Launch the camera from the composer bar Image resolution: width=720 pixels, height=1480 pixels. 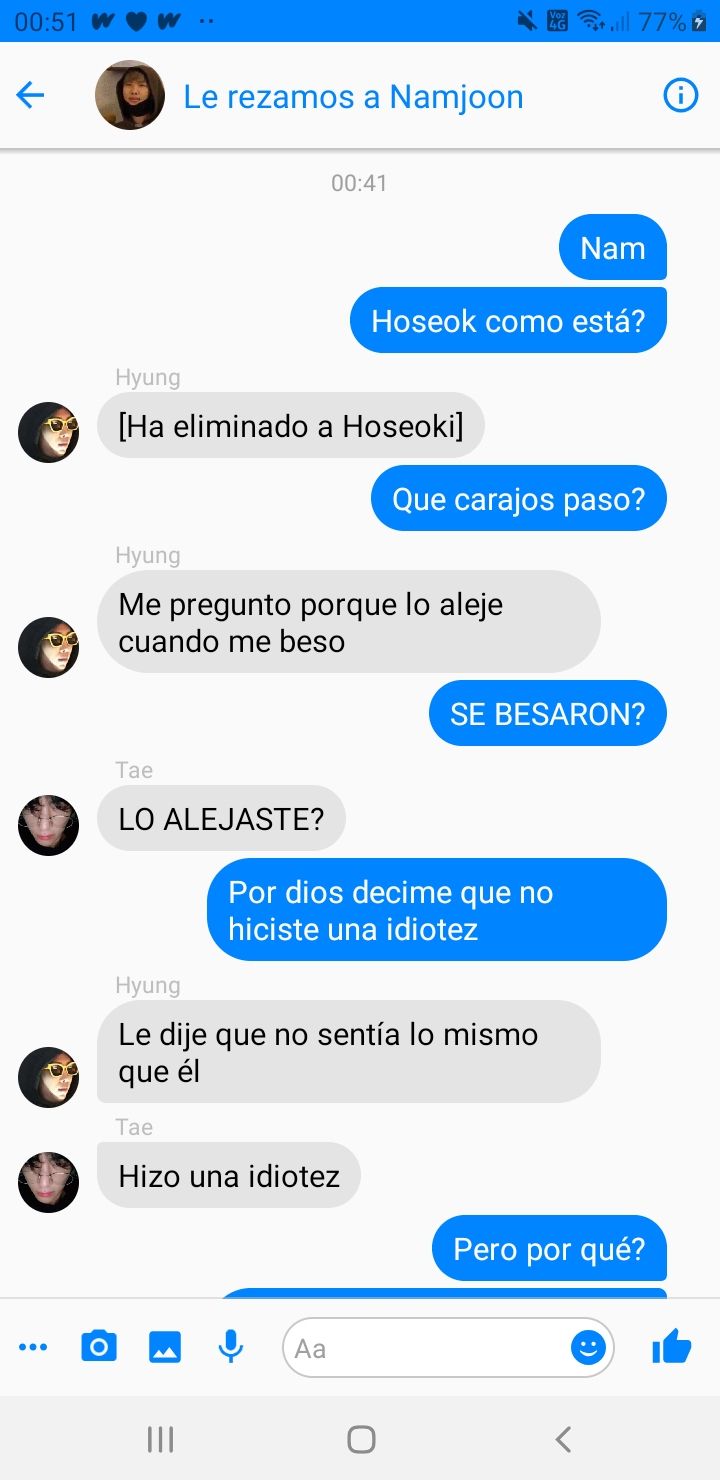(98, 1347)
